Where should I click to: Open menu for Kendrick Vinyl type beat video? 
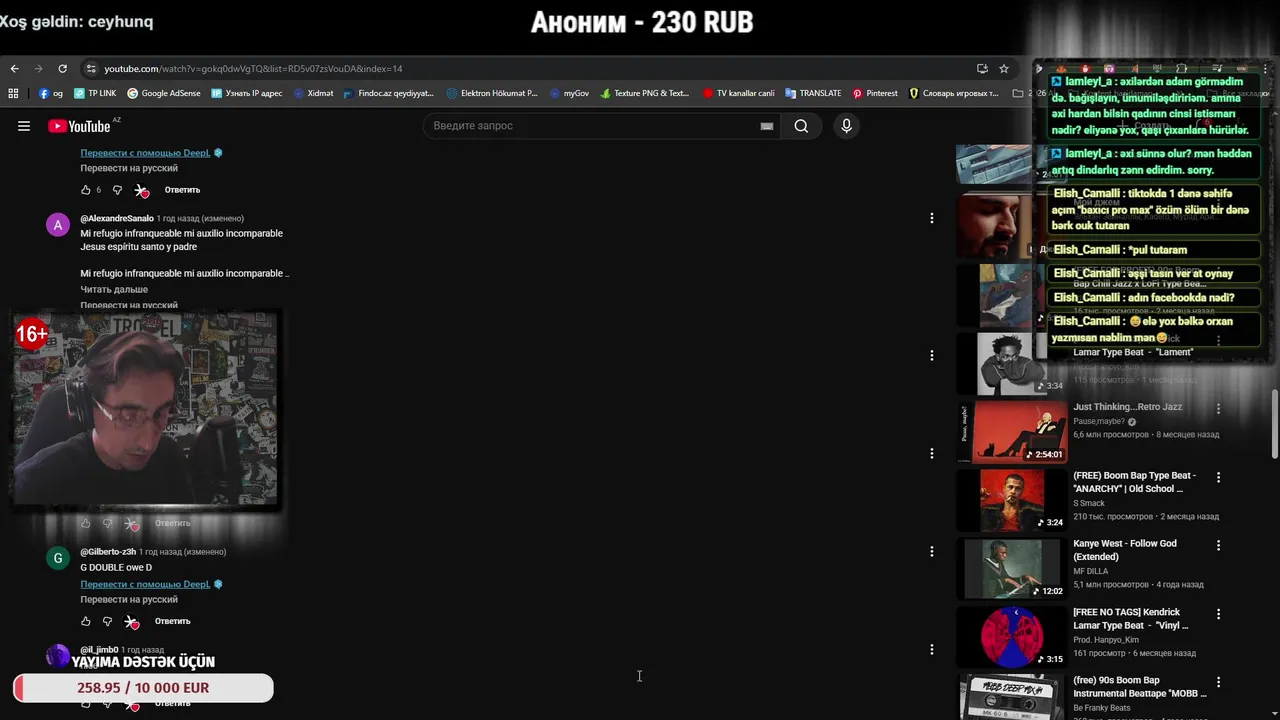1218,614
